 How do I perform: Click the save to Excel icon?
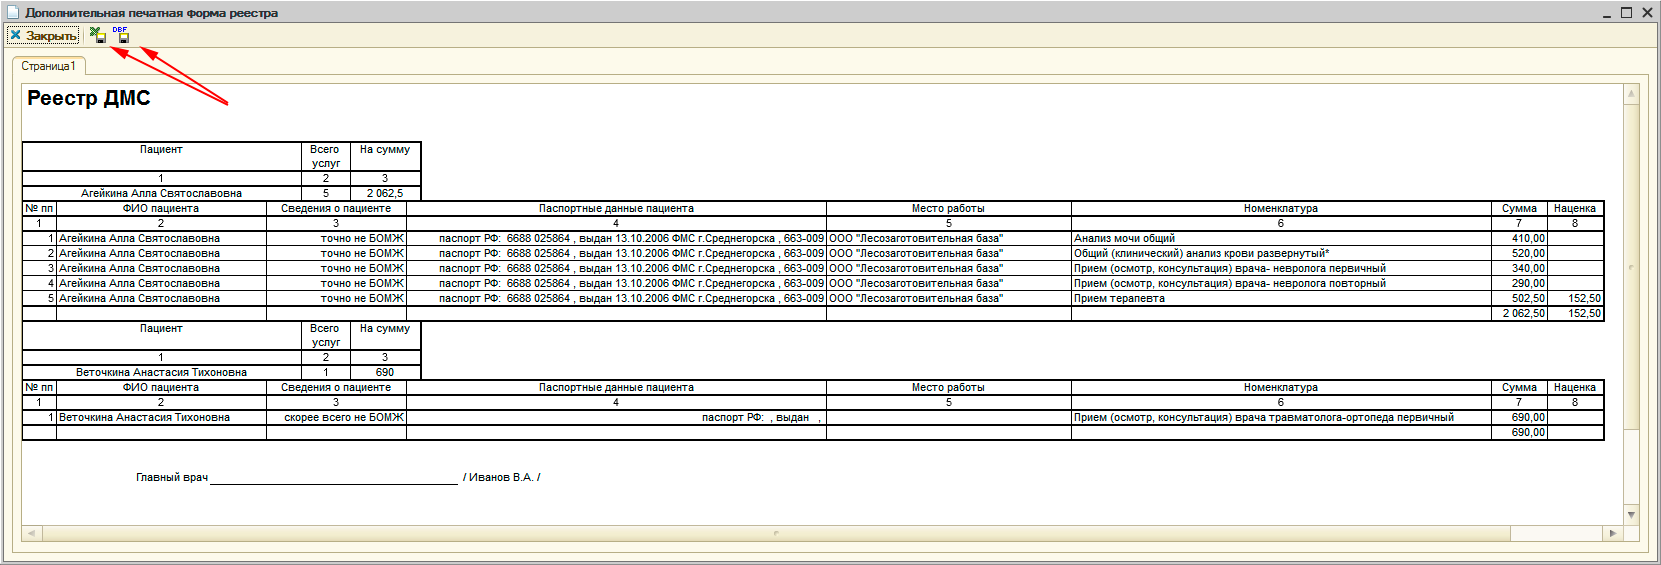[x=98, y=36]
